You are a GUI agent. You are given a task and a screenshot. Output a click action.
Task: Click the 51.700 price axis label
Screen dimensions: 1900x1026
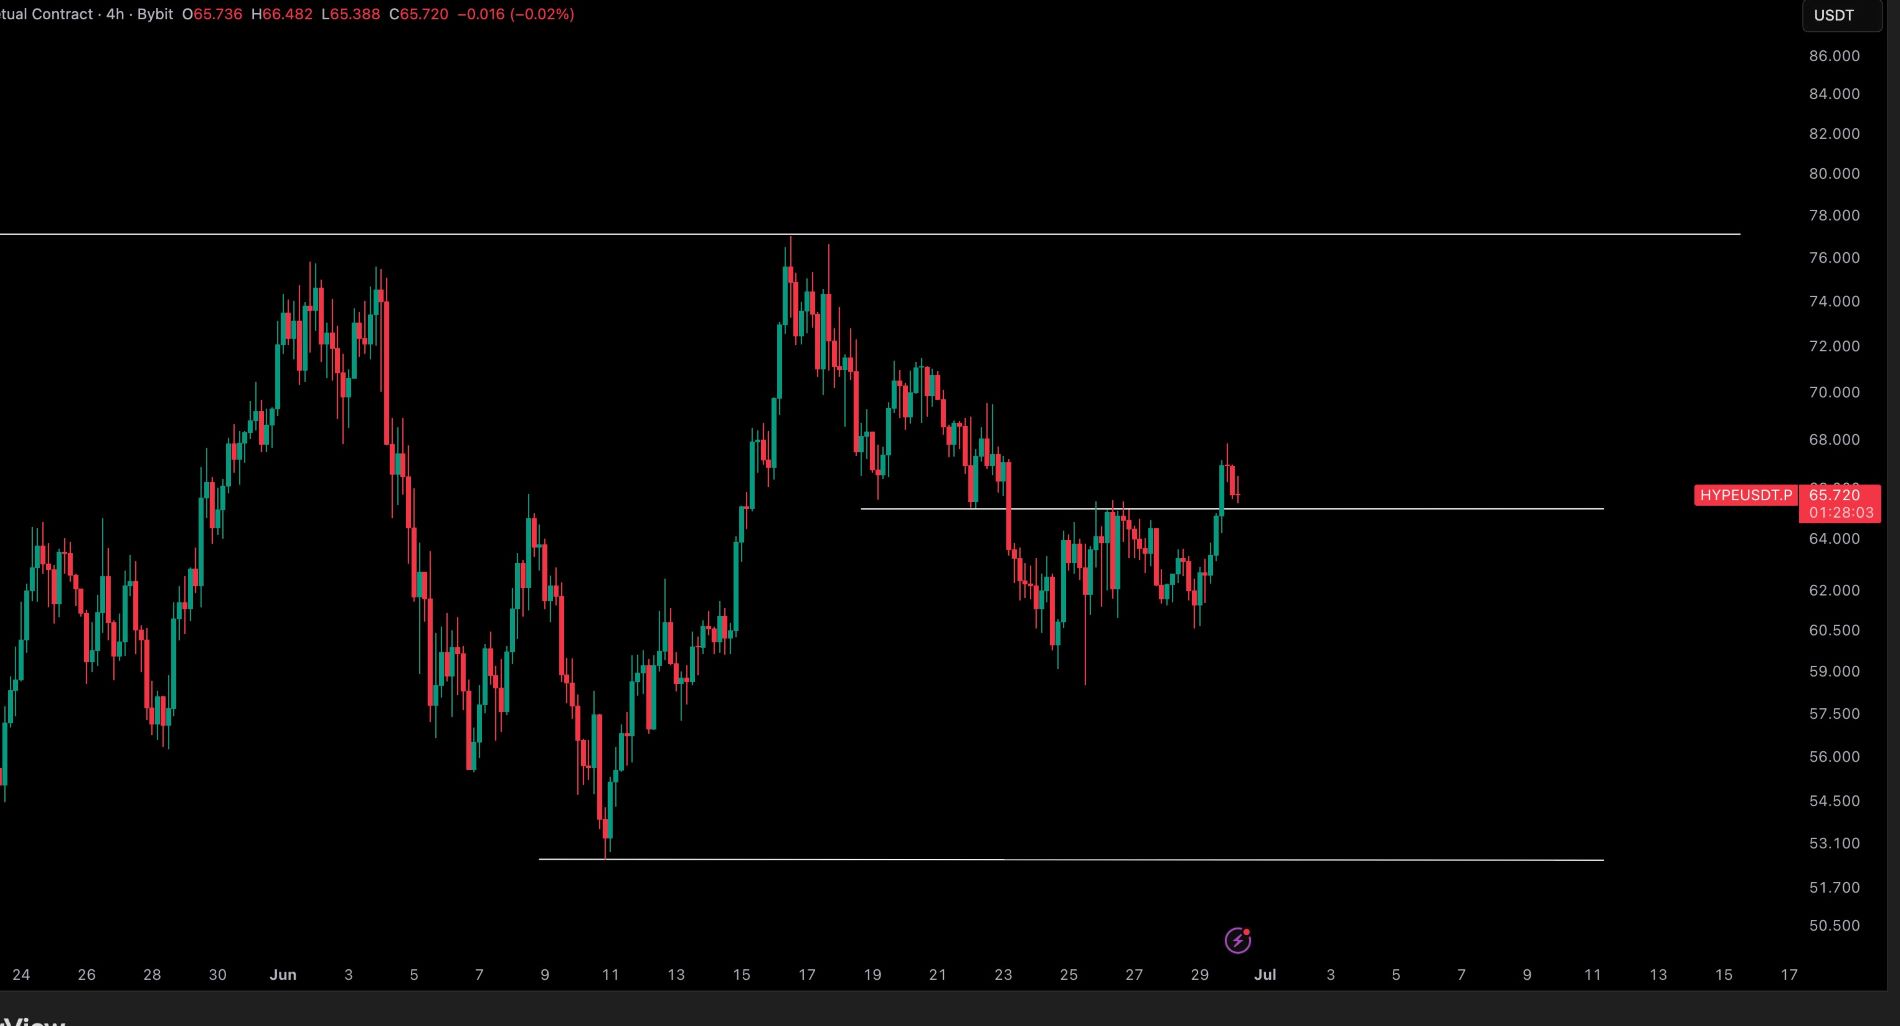(x=1834, y=888)
